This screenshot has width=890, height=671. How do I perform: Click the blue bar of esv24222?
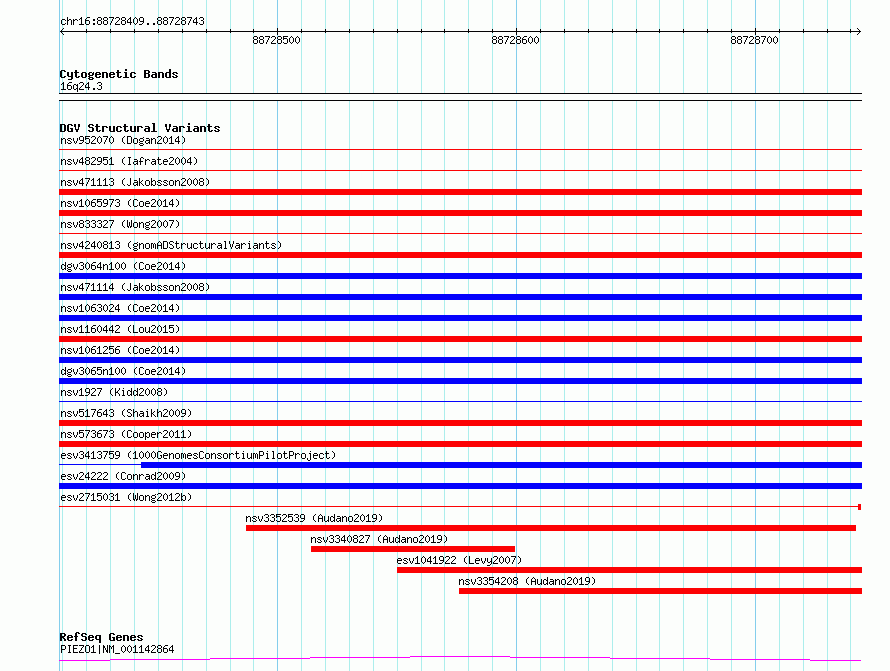click(x=460, y=486)
